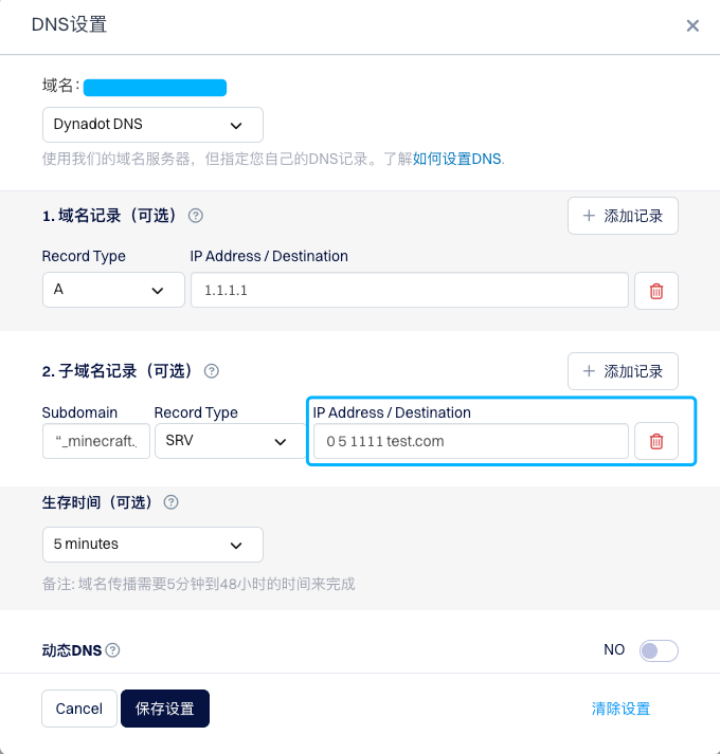The width and height of the screenshot is (720, 754).
Task: Click help icon next to 子域名记录 heading
Action: [x=211, y=371]
